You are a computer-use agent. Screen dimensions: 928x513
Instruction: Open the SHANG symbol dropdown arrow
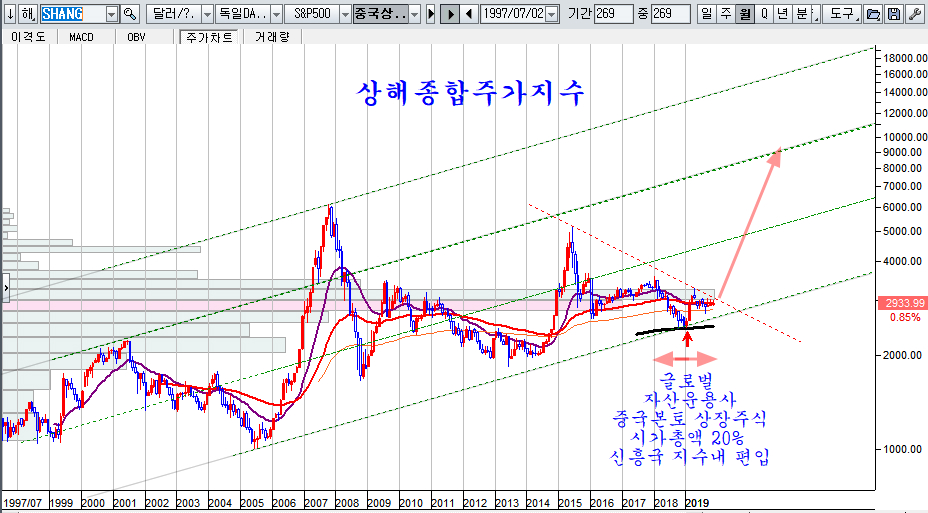pyautogui.click(x=112, y=14)
